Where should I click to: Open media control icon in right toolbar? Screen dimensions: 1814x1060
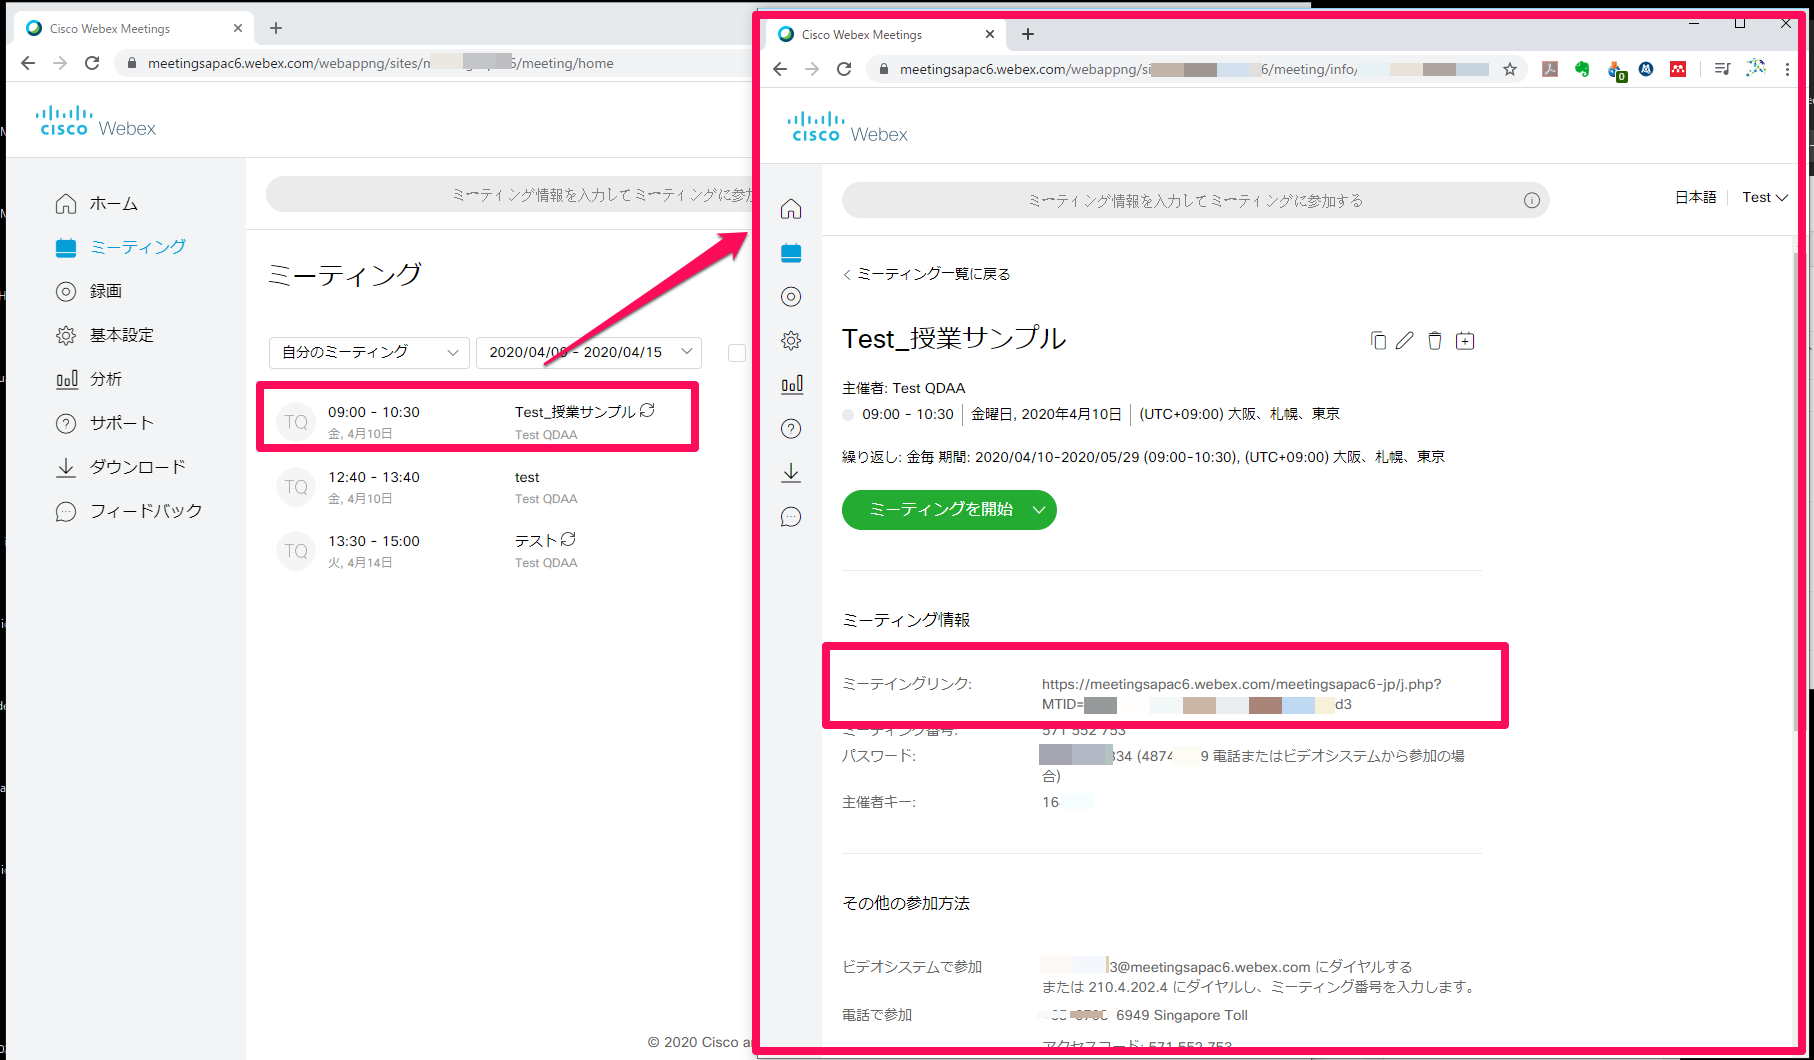click(x=1722, y=69)
